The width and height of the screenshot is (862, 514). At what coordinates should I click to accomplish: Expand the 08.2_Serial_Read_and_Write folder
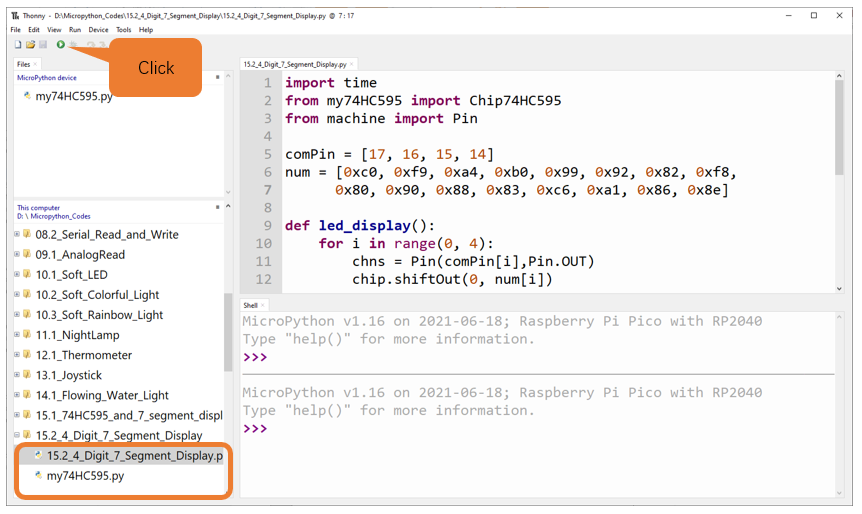[16, 234]
